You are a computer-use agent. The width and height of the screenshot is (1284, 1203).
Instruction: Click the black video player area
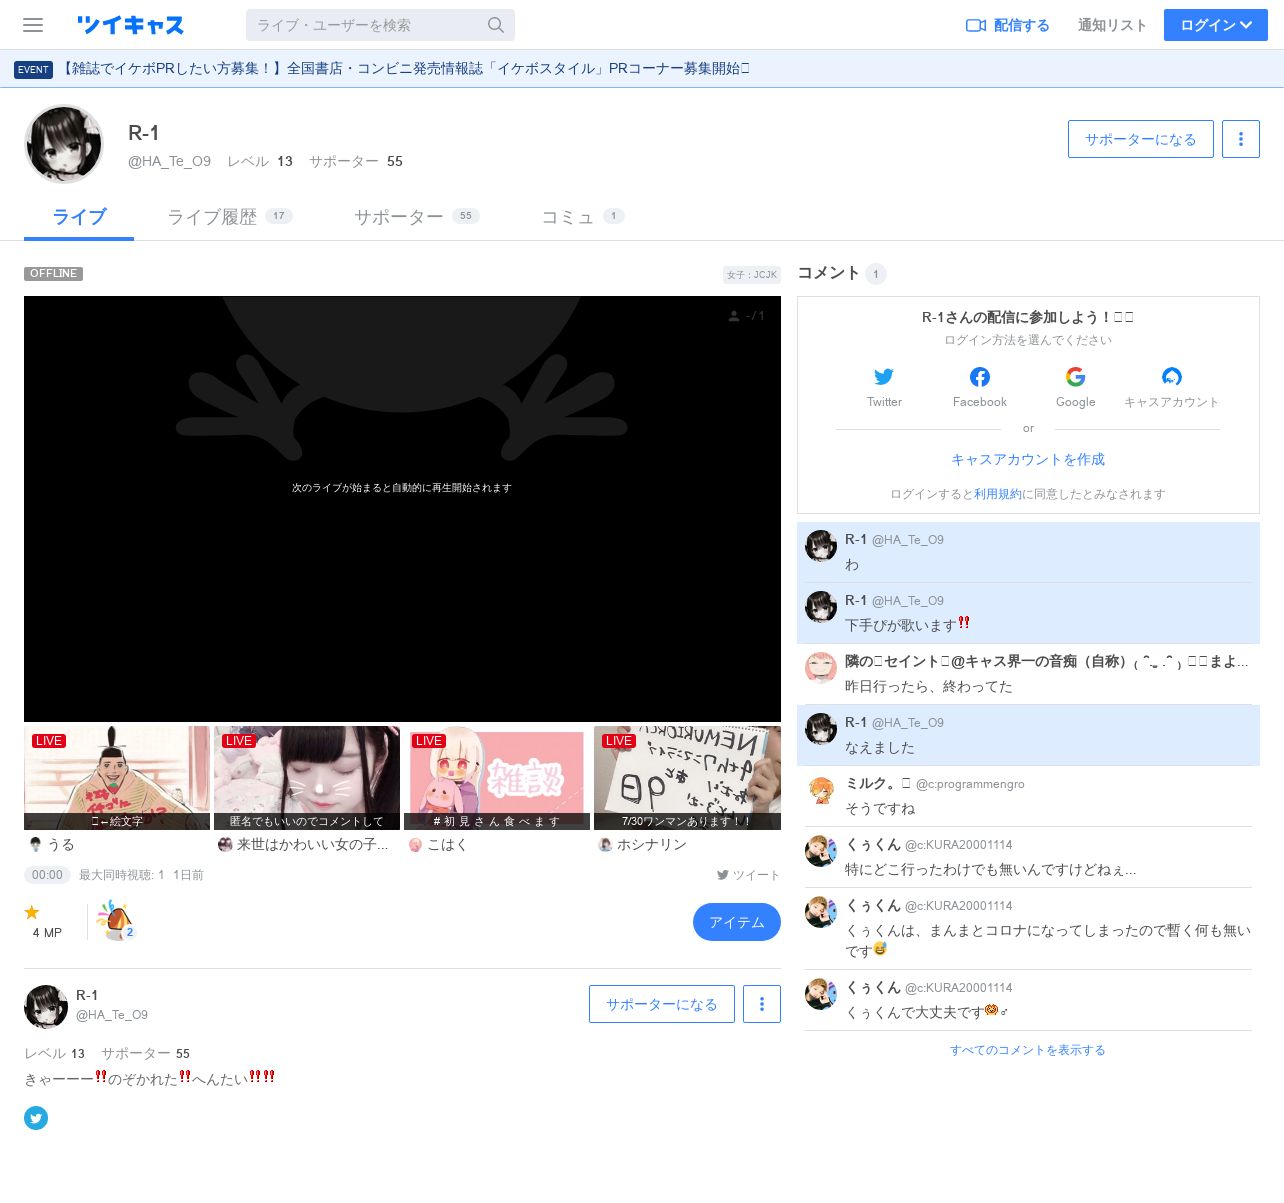402,509
